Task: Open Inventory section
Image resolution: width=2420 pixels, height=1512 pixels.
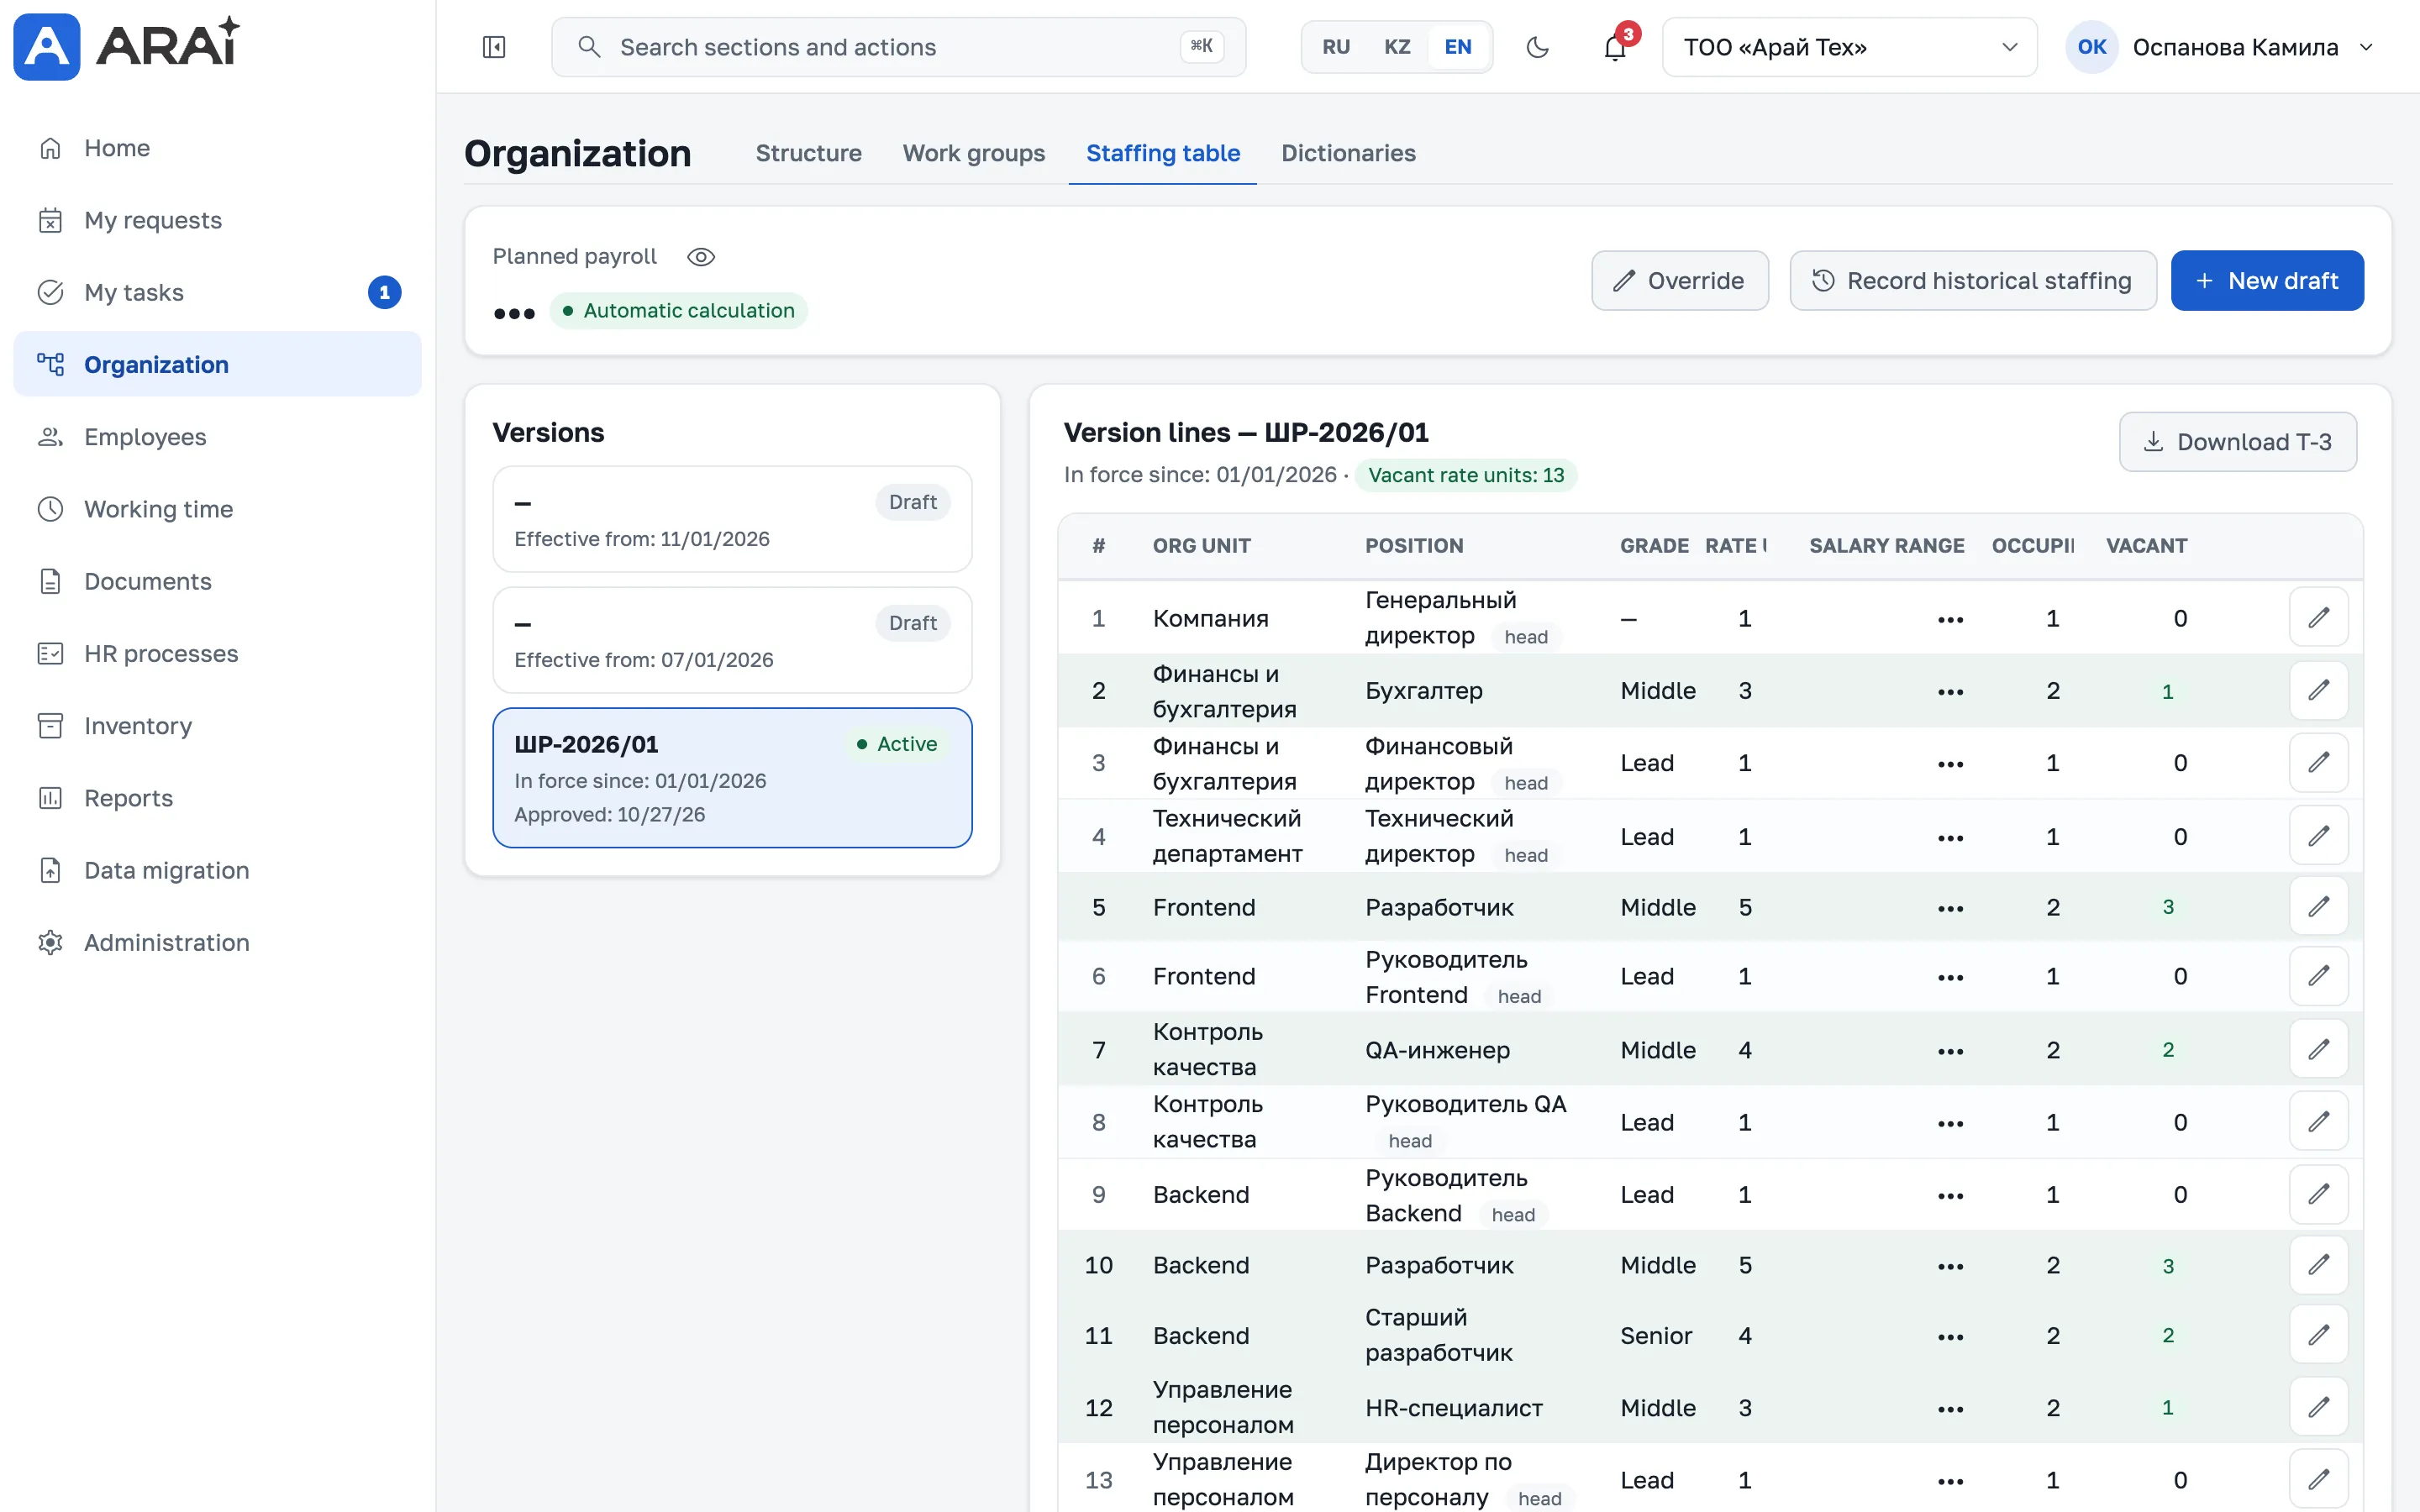Action: tap(217, 726)
